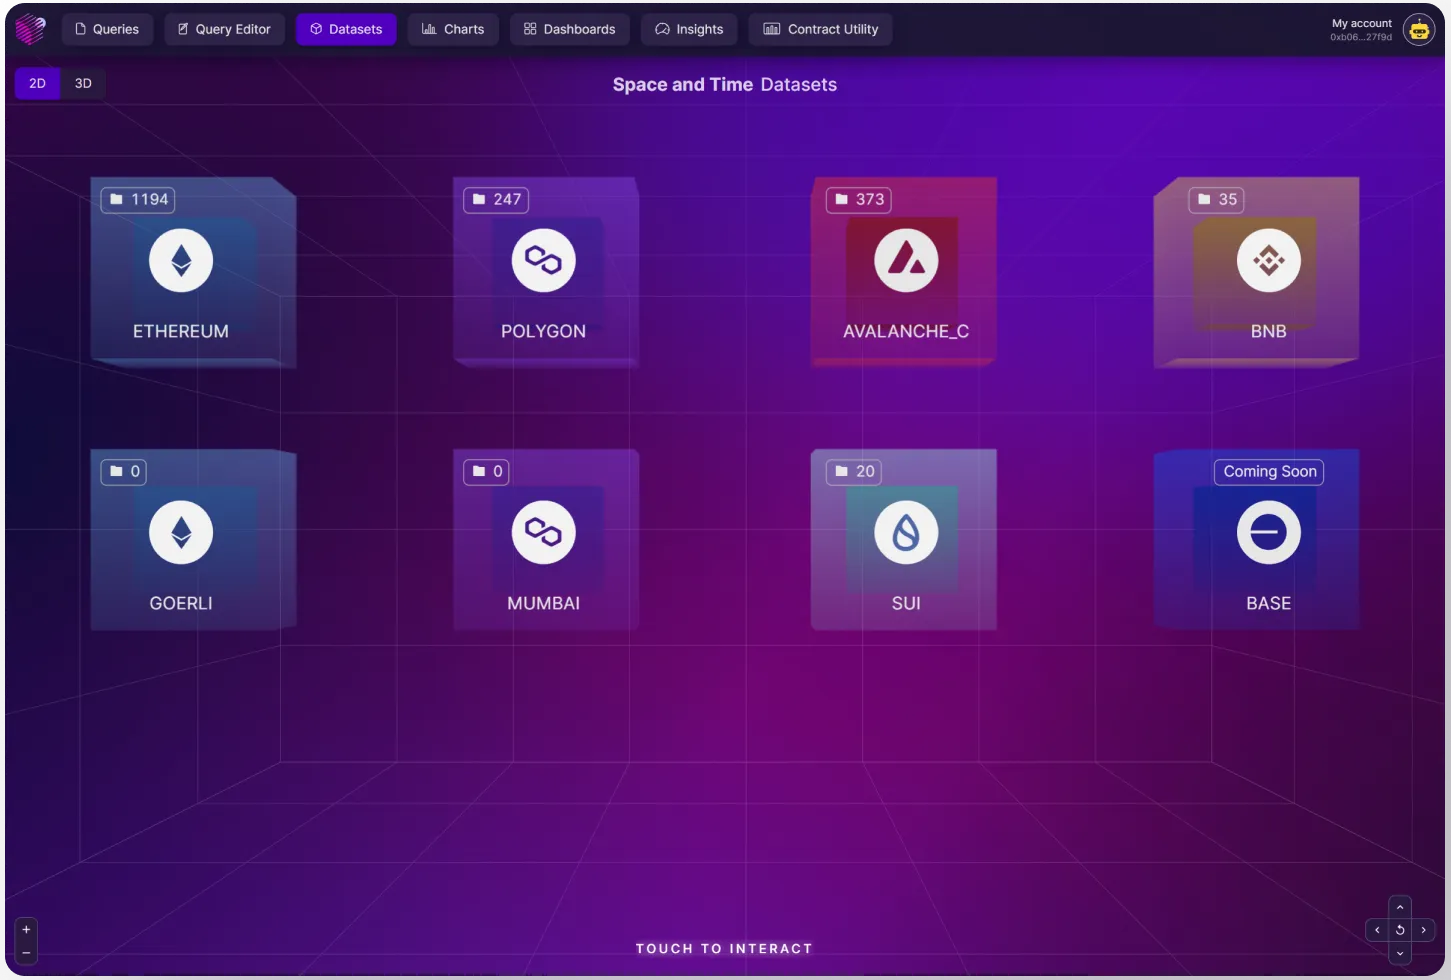This screenshot has width=1451, height=980.
Task: Switch to 2D view
Action: click(37, 83)
